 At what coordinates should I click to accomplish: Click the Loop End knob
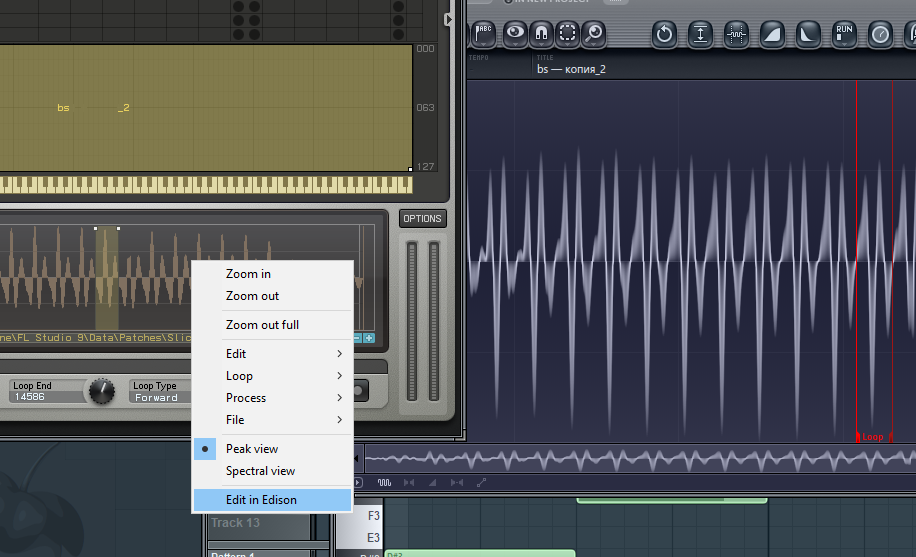102,391
